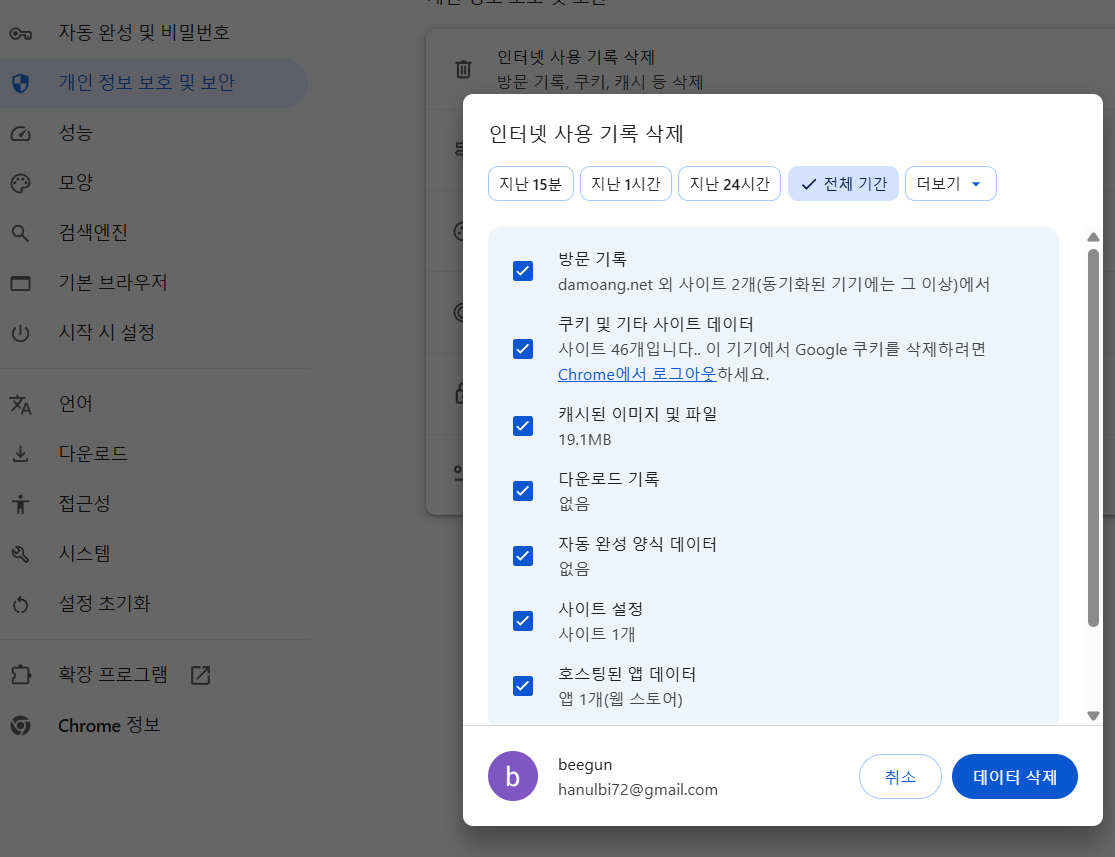The image size is (1115, 857).
Task: Open the 시작 시 설정 page
Action: 154,333
